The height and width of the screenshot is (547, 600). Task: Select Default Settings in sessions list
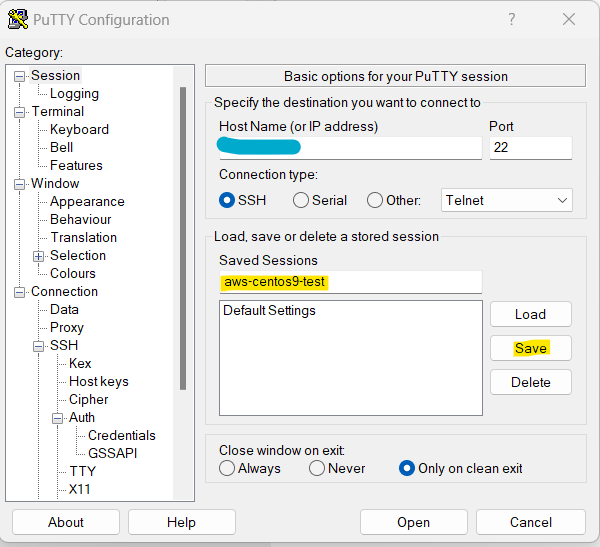point(269,310)
